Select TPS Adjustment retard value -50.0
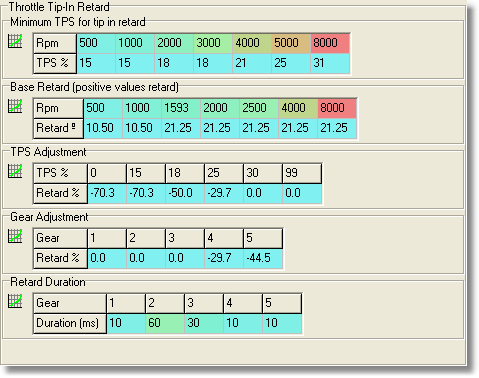Viewport: 479px width, 378px height. tap(185, 193)
